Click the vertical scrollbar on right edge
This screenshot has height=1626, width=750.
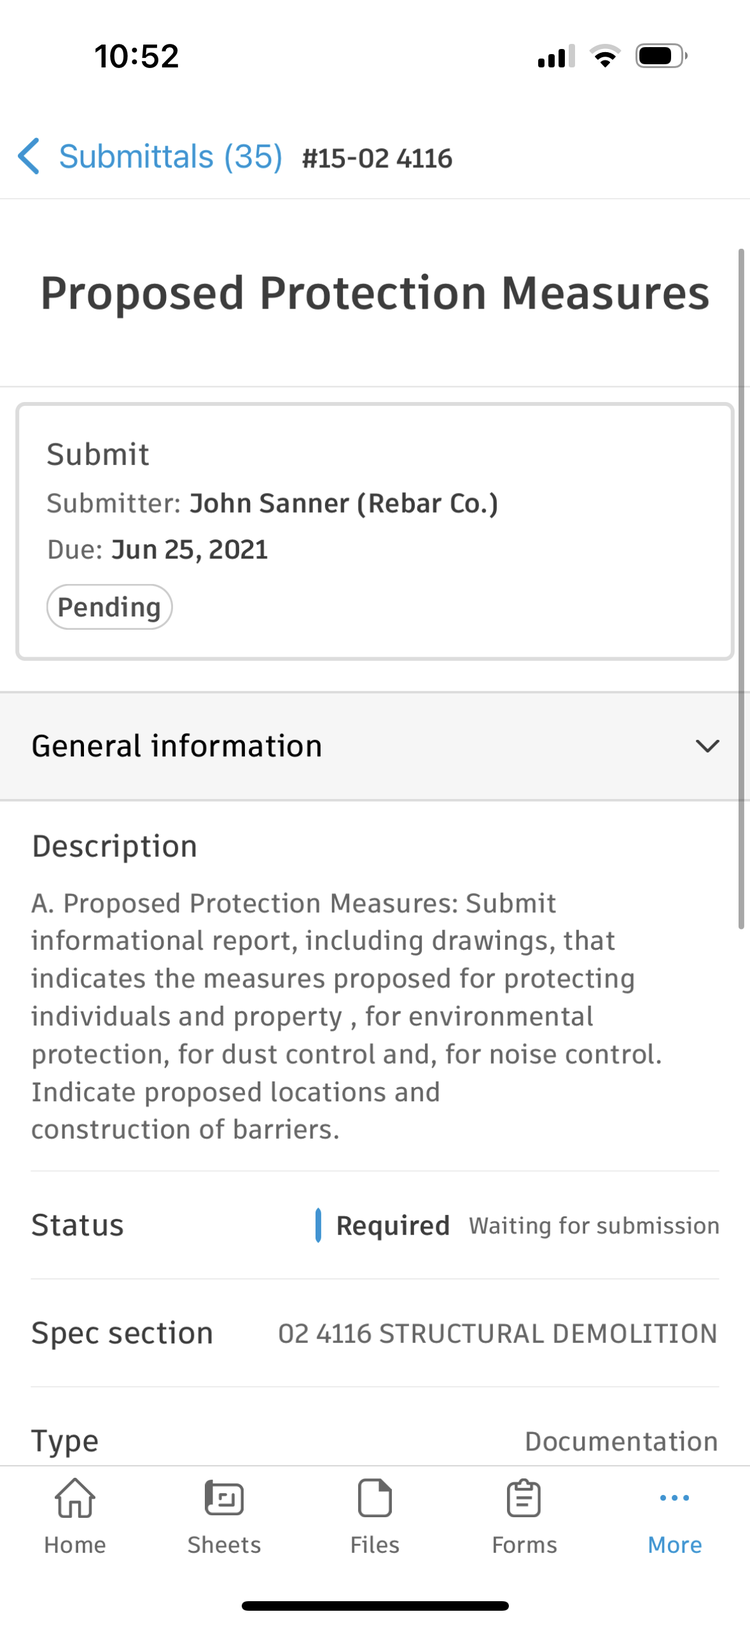(741, 590)
